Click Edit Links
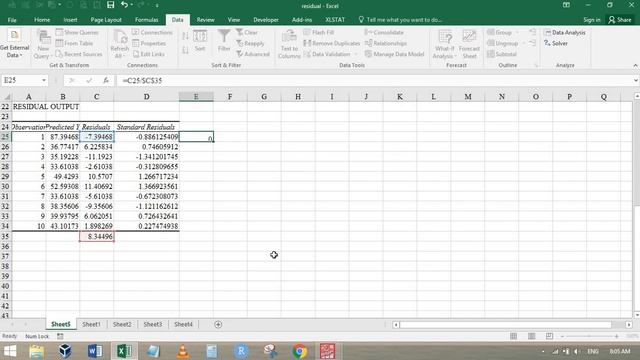Image resolution: width=640 pixels, height=360 pixels. [149, 54]
